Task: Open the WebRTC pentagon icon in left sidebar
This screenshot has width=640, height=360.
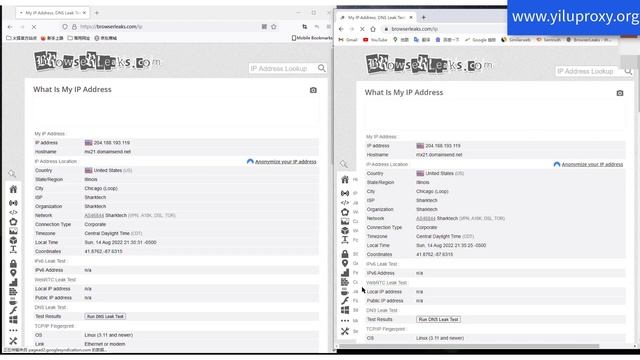Action: (x=13, y=222)
